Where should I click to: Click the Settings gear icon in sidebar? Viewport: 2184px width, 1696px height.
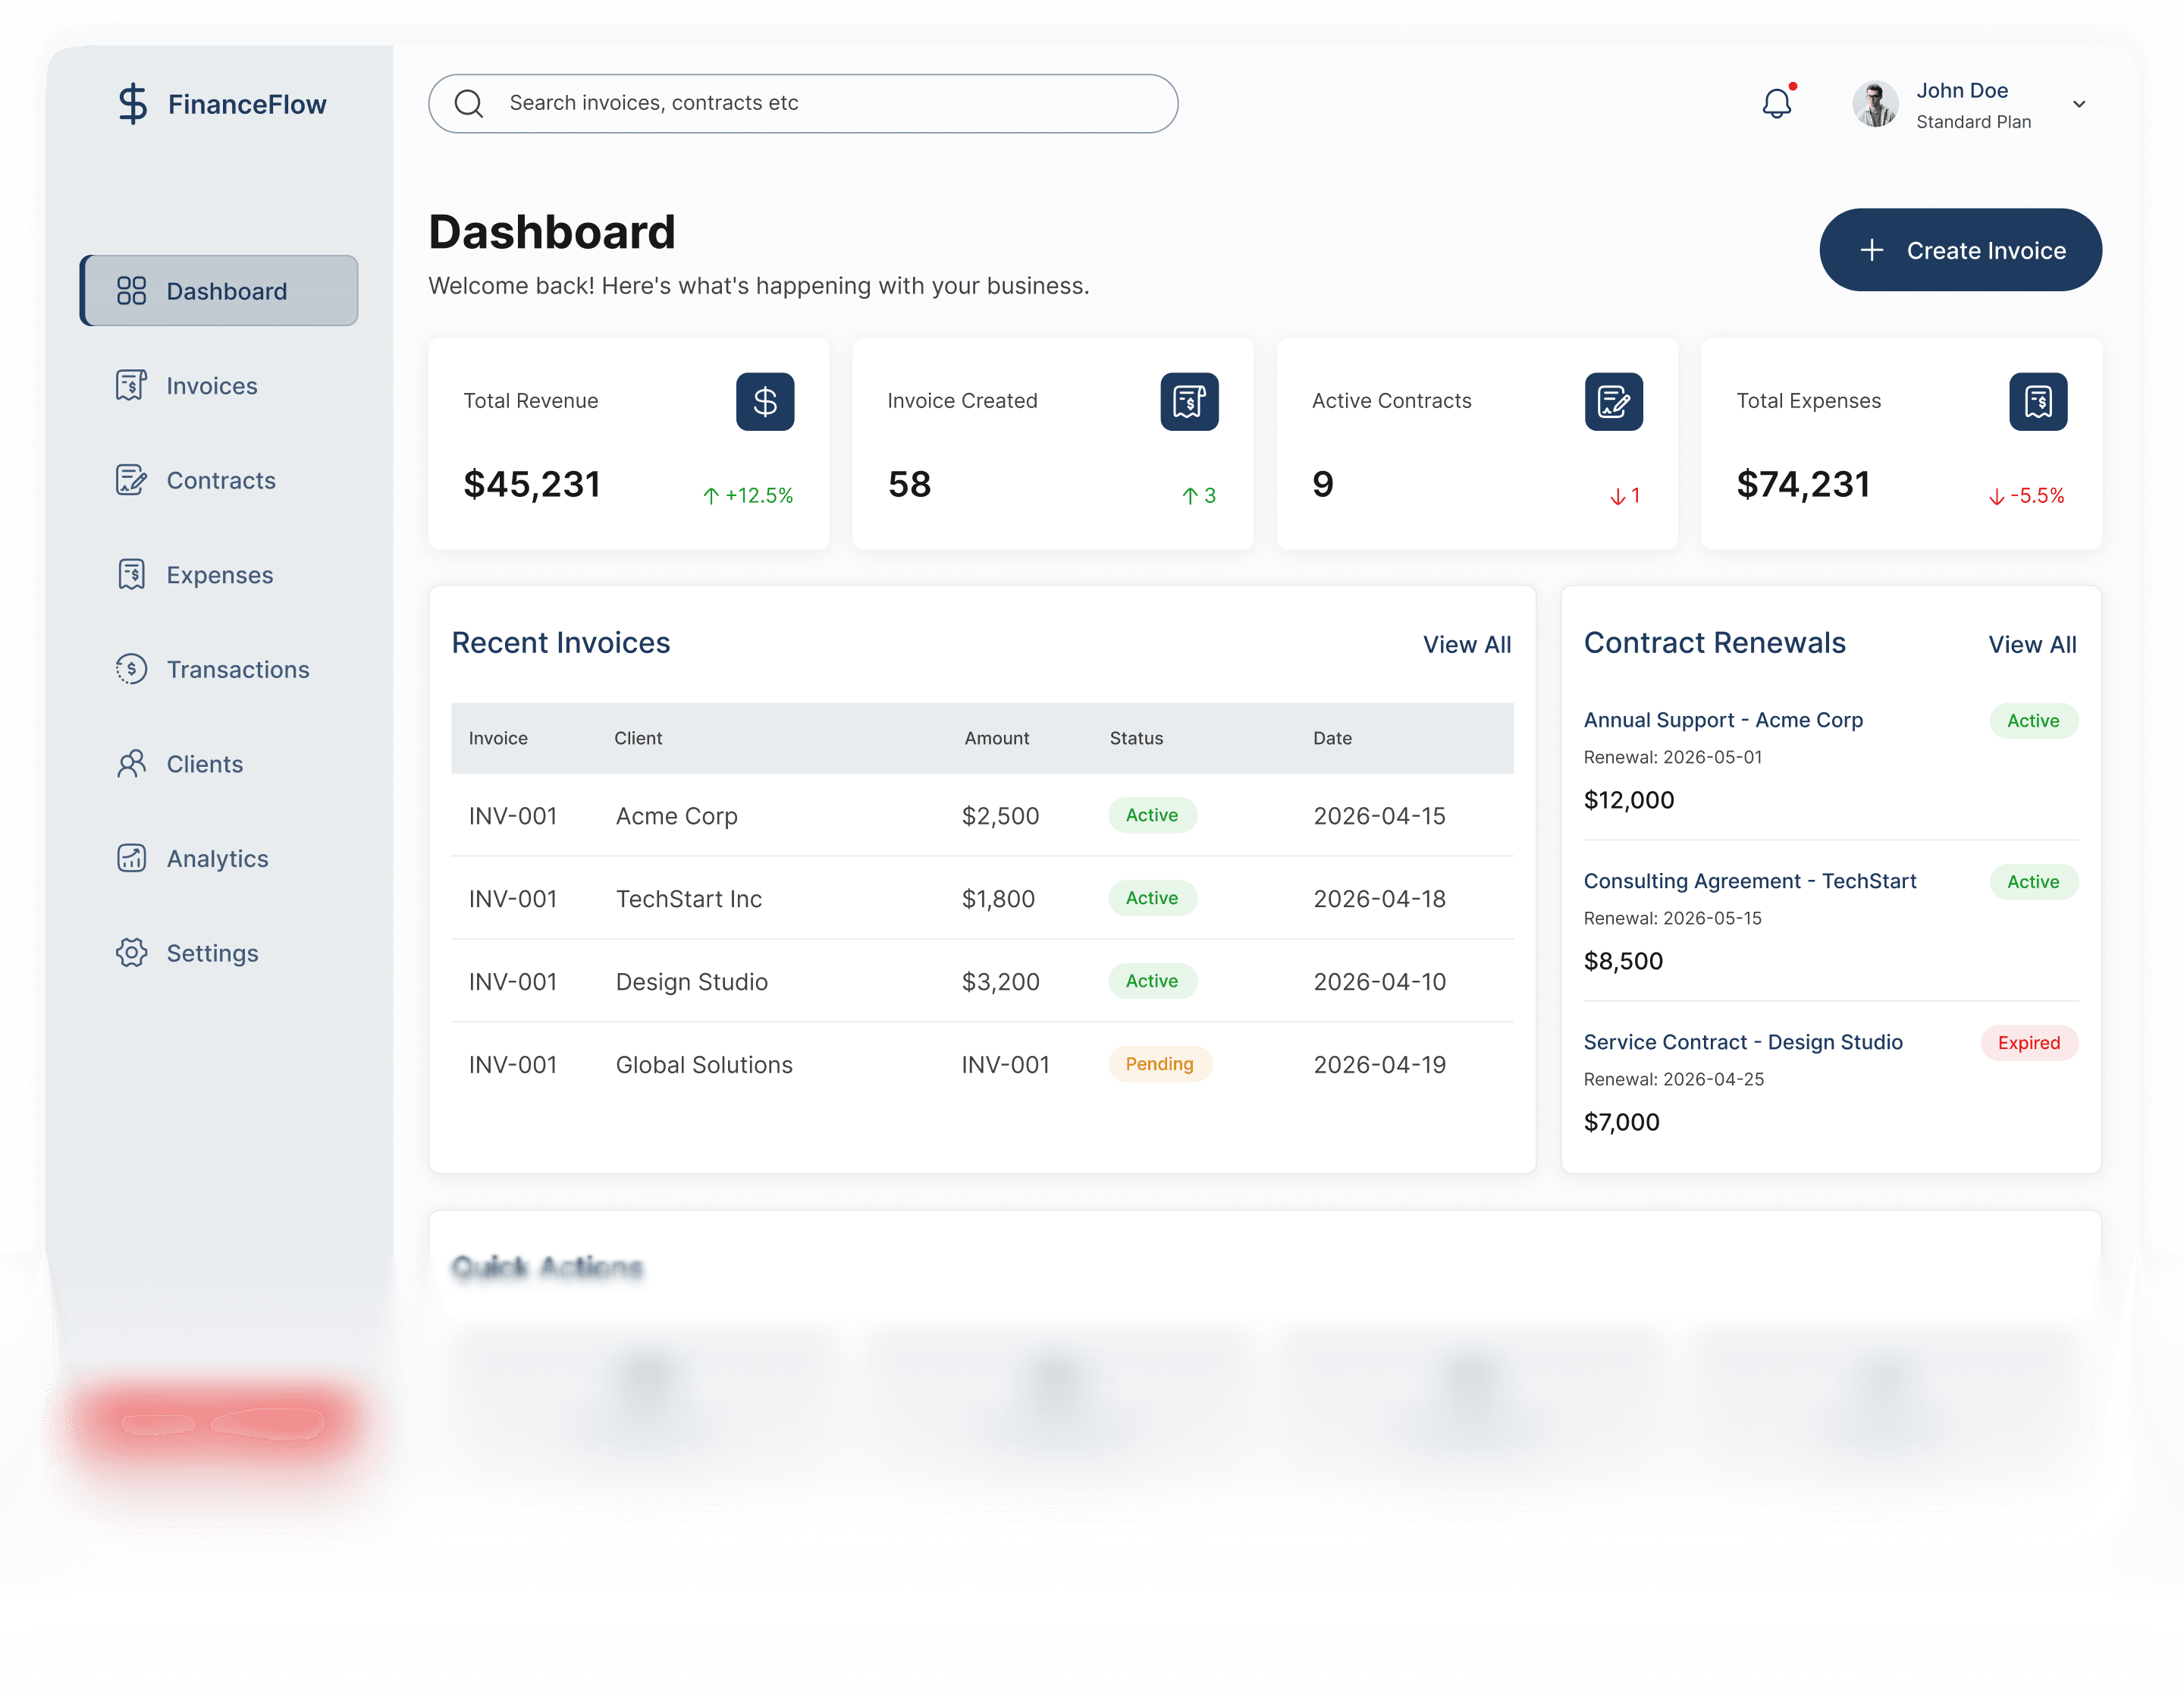pyautogui.click(x=131, y=953)
